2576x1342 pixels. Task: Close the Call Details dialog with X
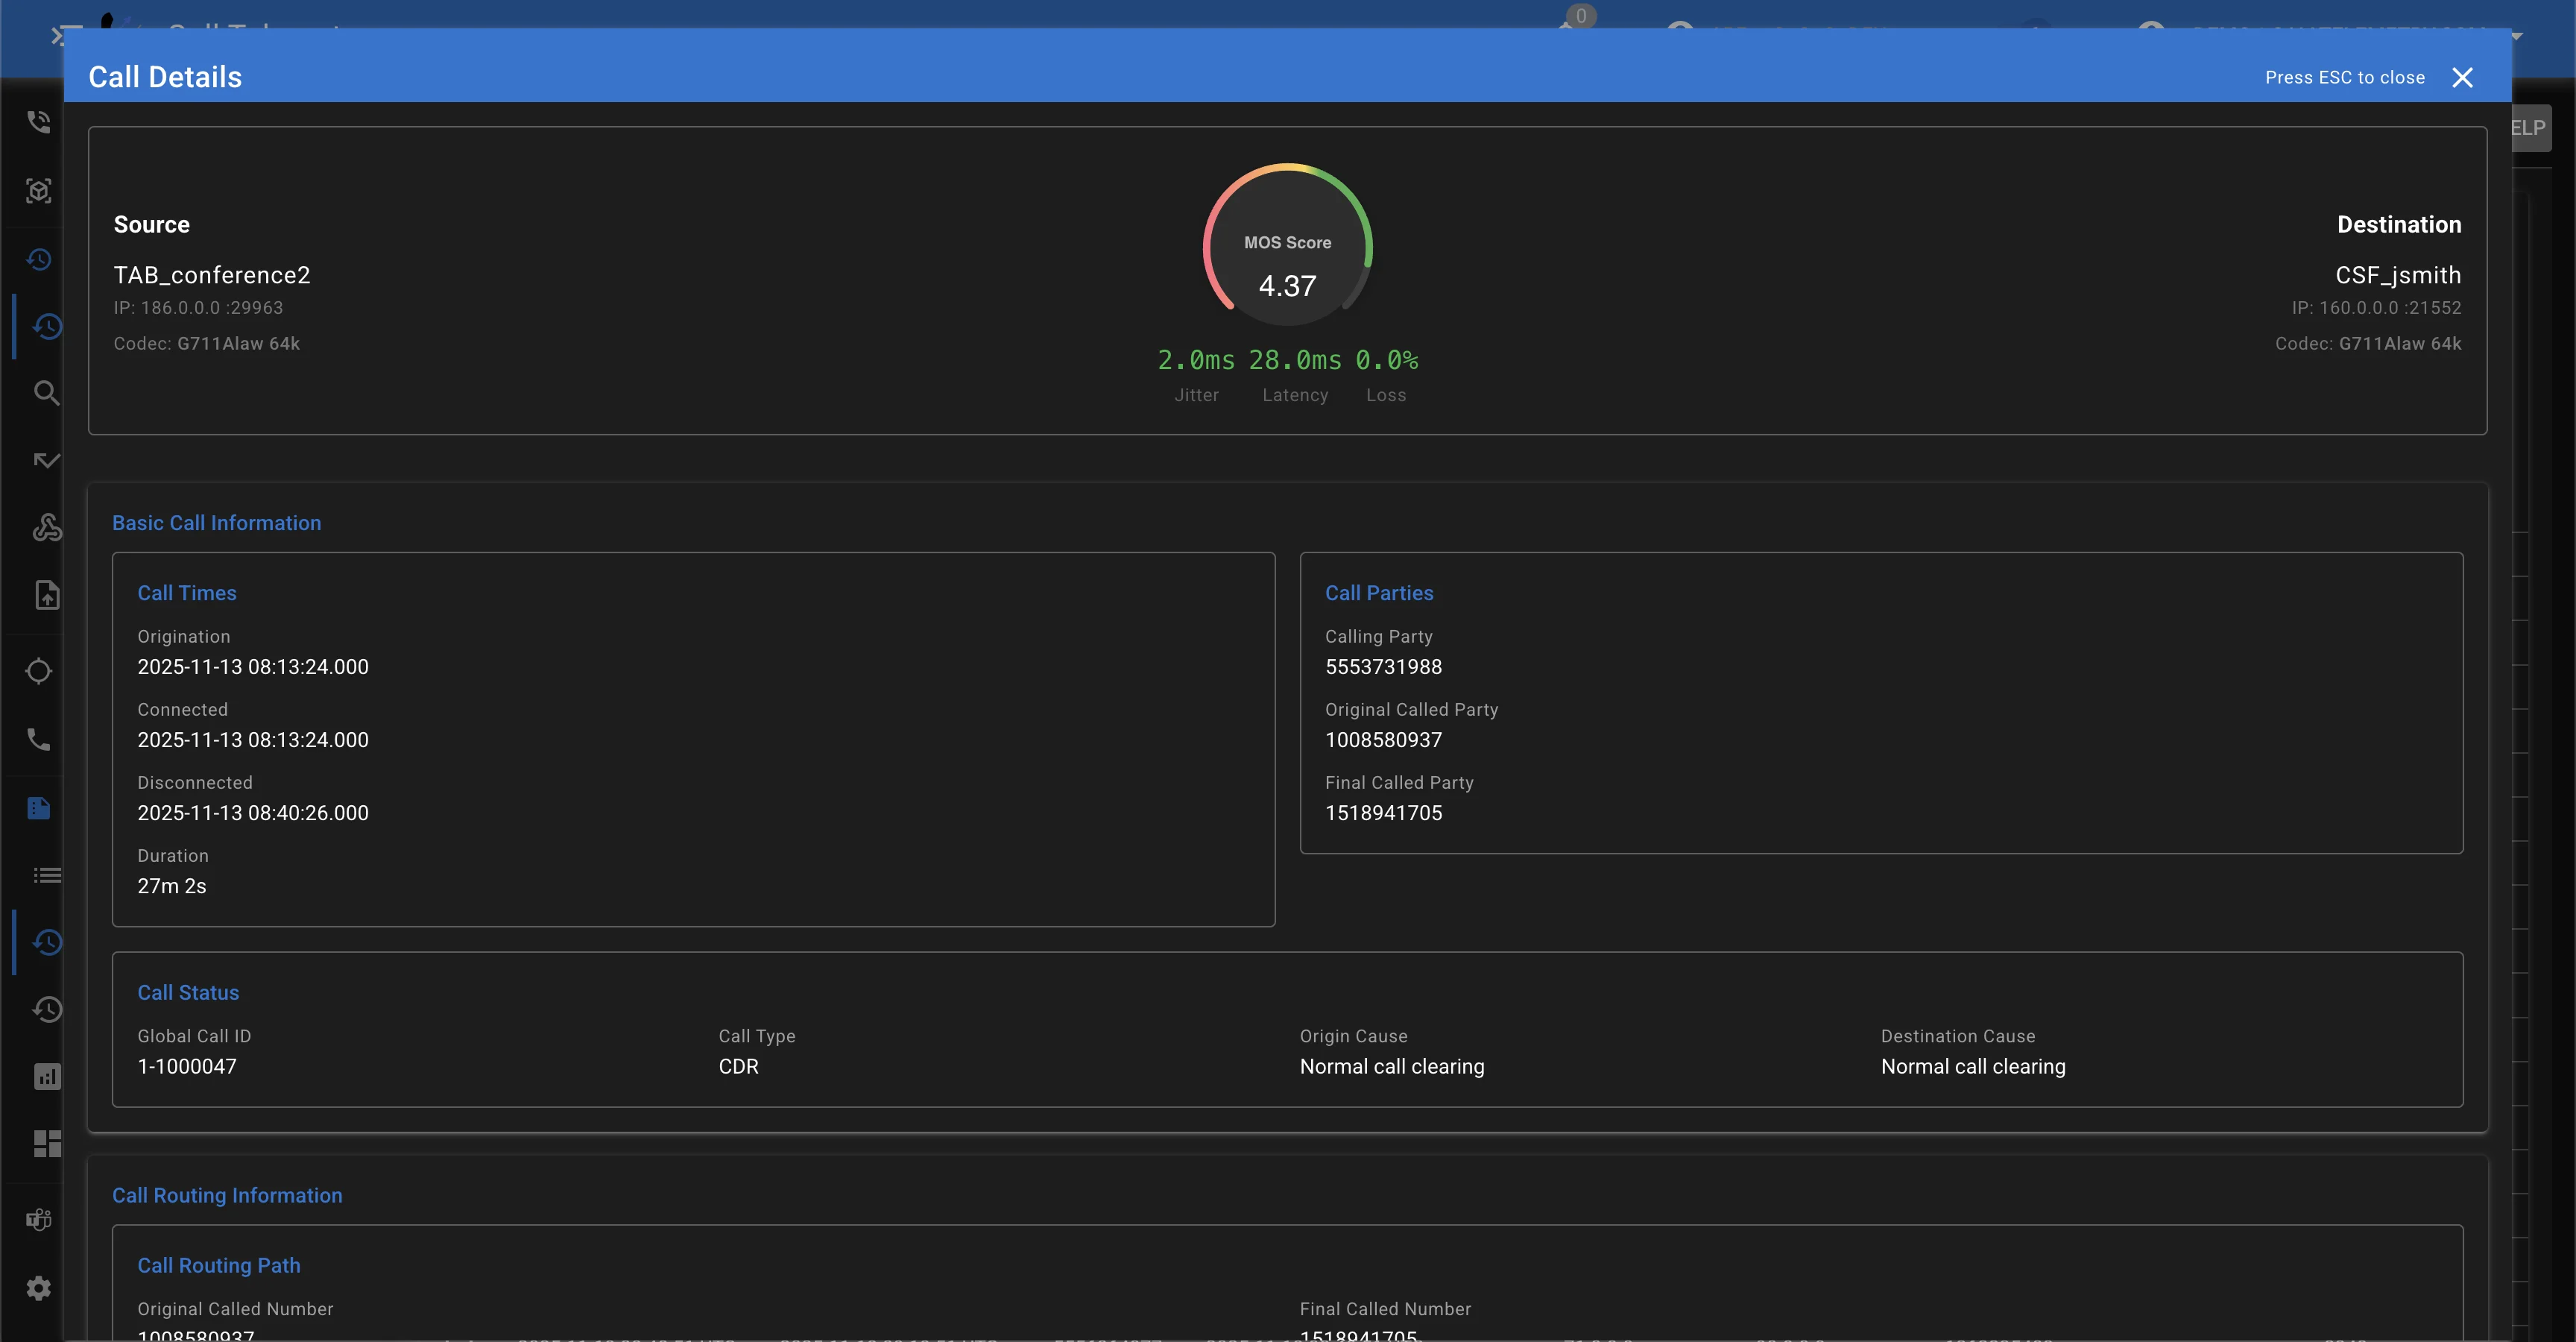click(x=2462, y=77)
